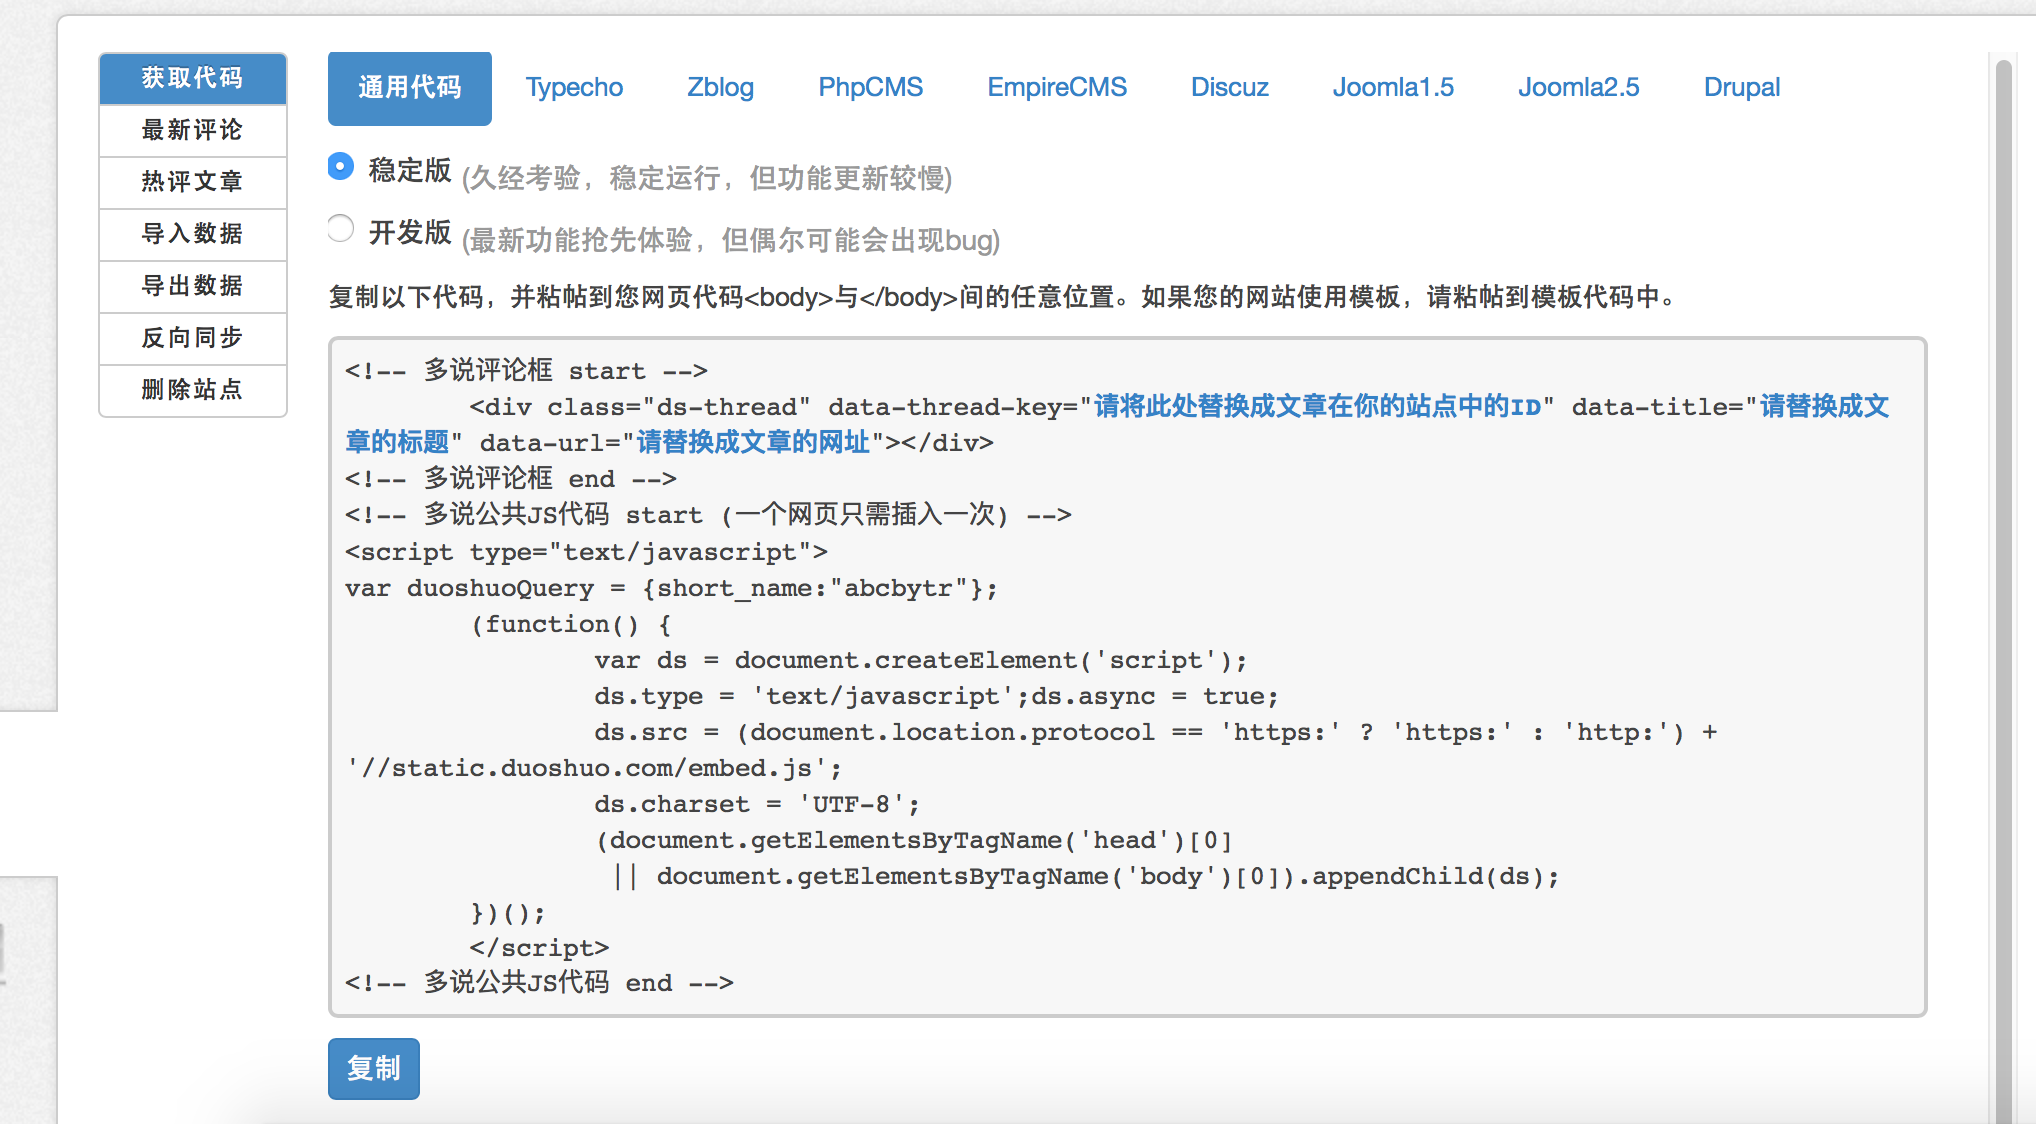Open the Discuz tab
Image resolution: width=2036 pixels, height=1124 pixels.
[x=1229, y=88]
